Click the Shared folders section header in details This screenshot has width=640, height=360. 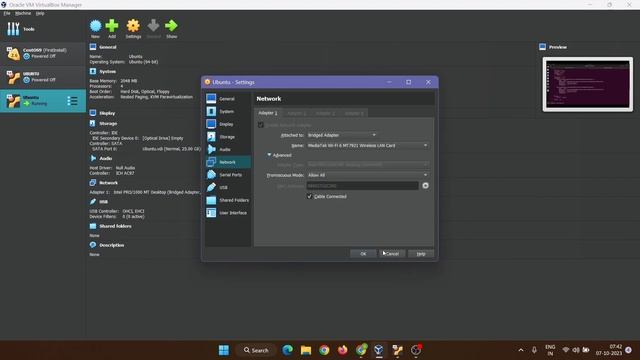pyautogui.click(x=115, y=226)
